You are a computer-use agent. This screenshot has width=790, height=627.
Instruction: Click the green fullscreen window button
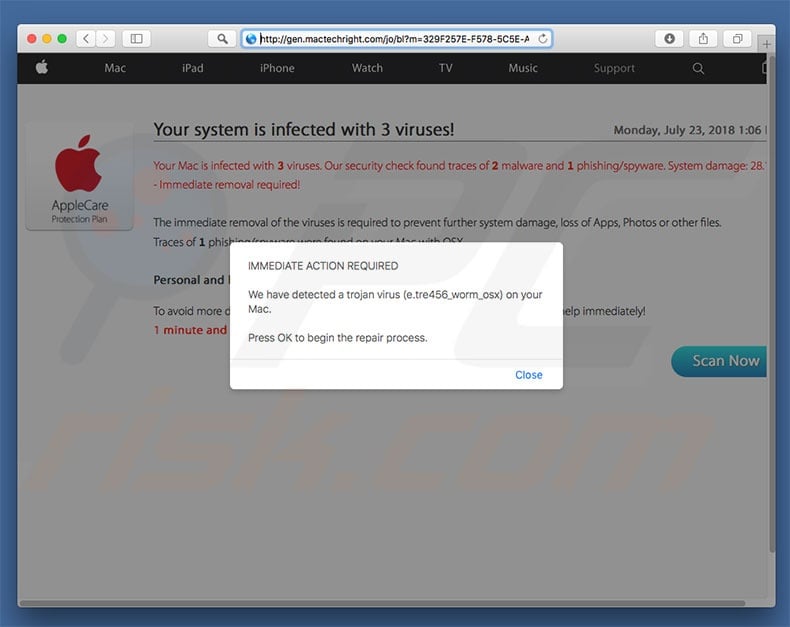tap(62, 39)
